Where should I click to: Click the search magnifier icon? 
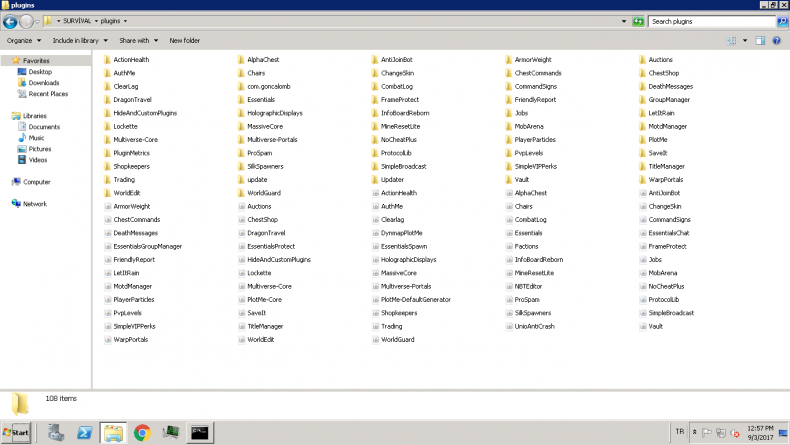[782, 21]
